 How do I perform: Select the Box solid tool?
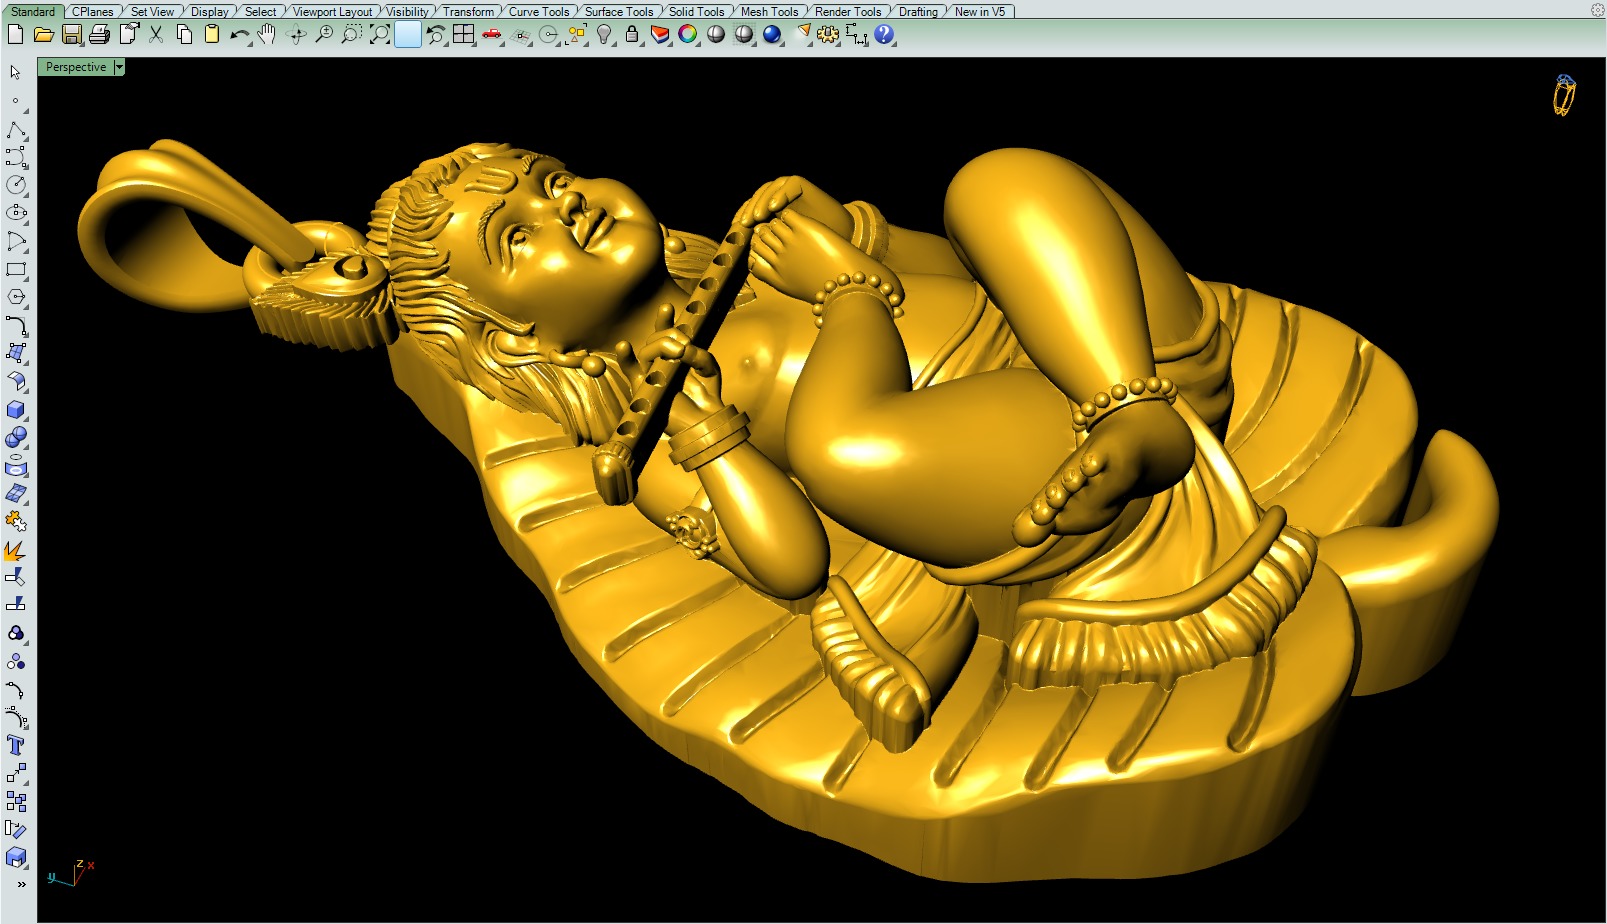coord(15,410)
